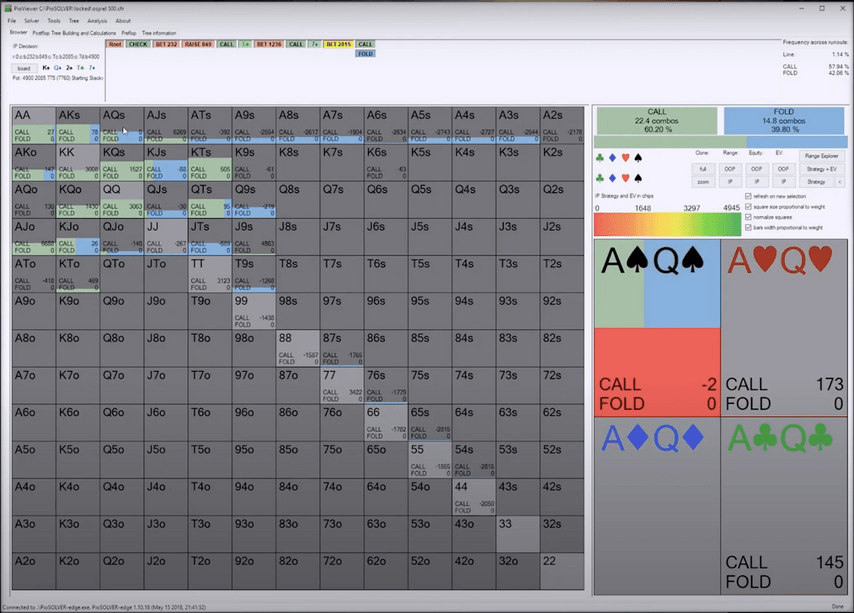854x613 pixels.
Task: Click the Clone full button
Action: (x=703, y=169)
